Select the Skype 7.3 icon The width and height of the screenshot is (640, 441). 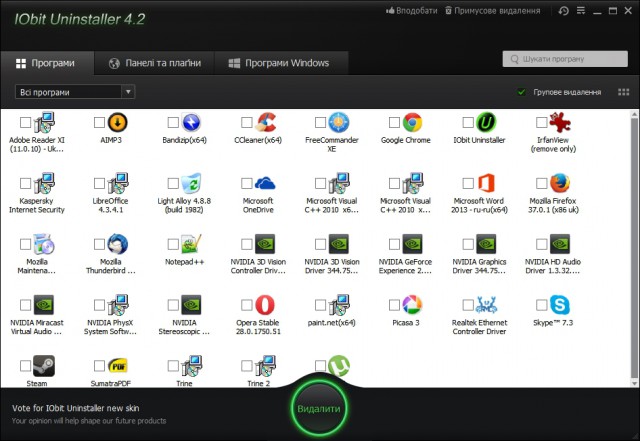[560, 305]
